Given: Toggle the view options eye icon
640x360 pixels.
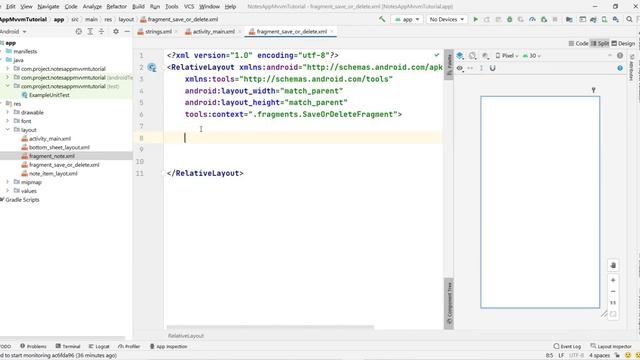Looking at the screenshot, I should (x=460, y=68).
